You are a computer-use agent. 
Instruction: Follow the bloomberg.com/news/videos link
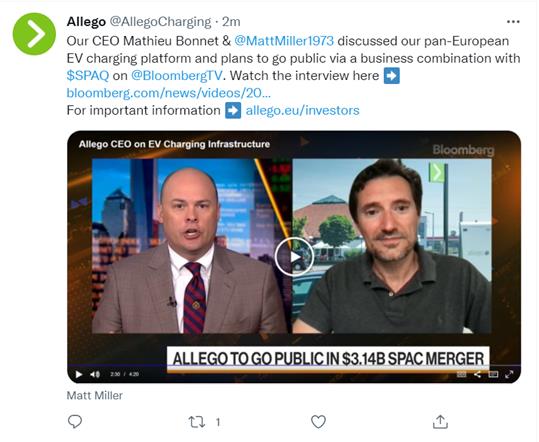[168, 93]
